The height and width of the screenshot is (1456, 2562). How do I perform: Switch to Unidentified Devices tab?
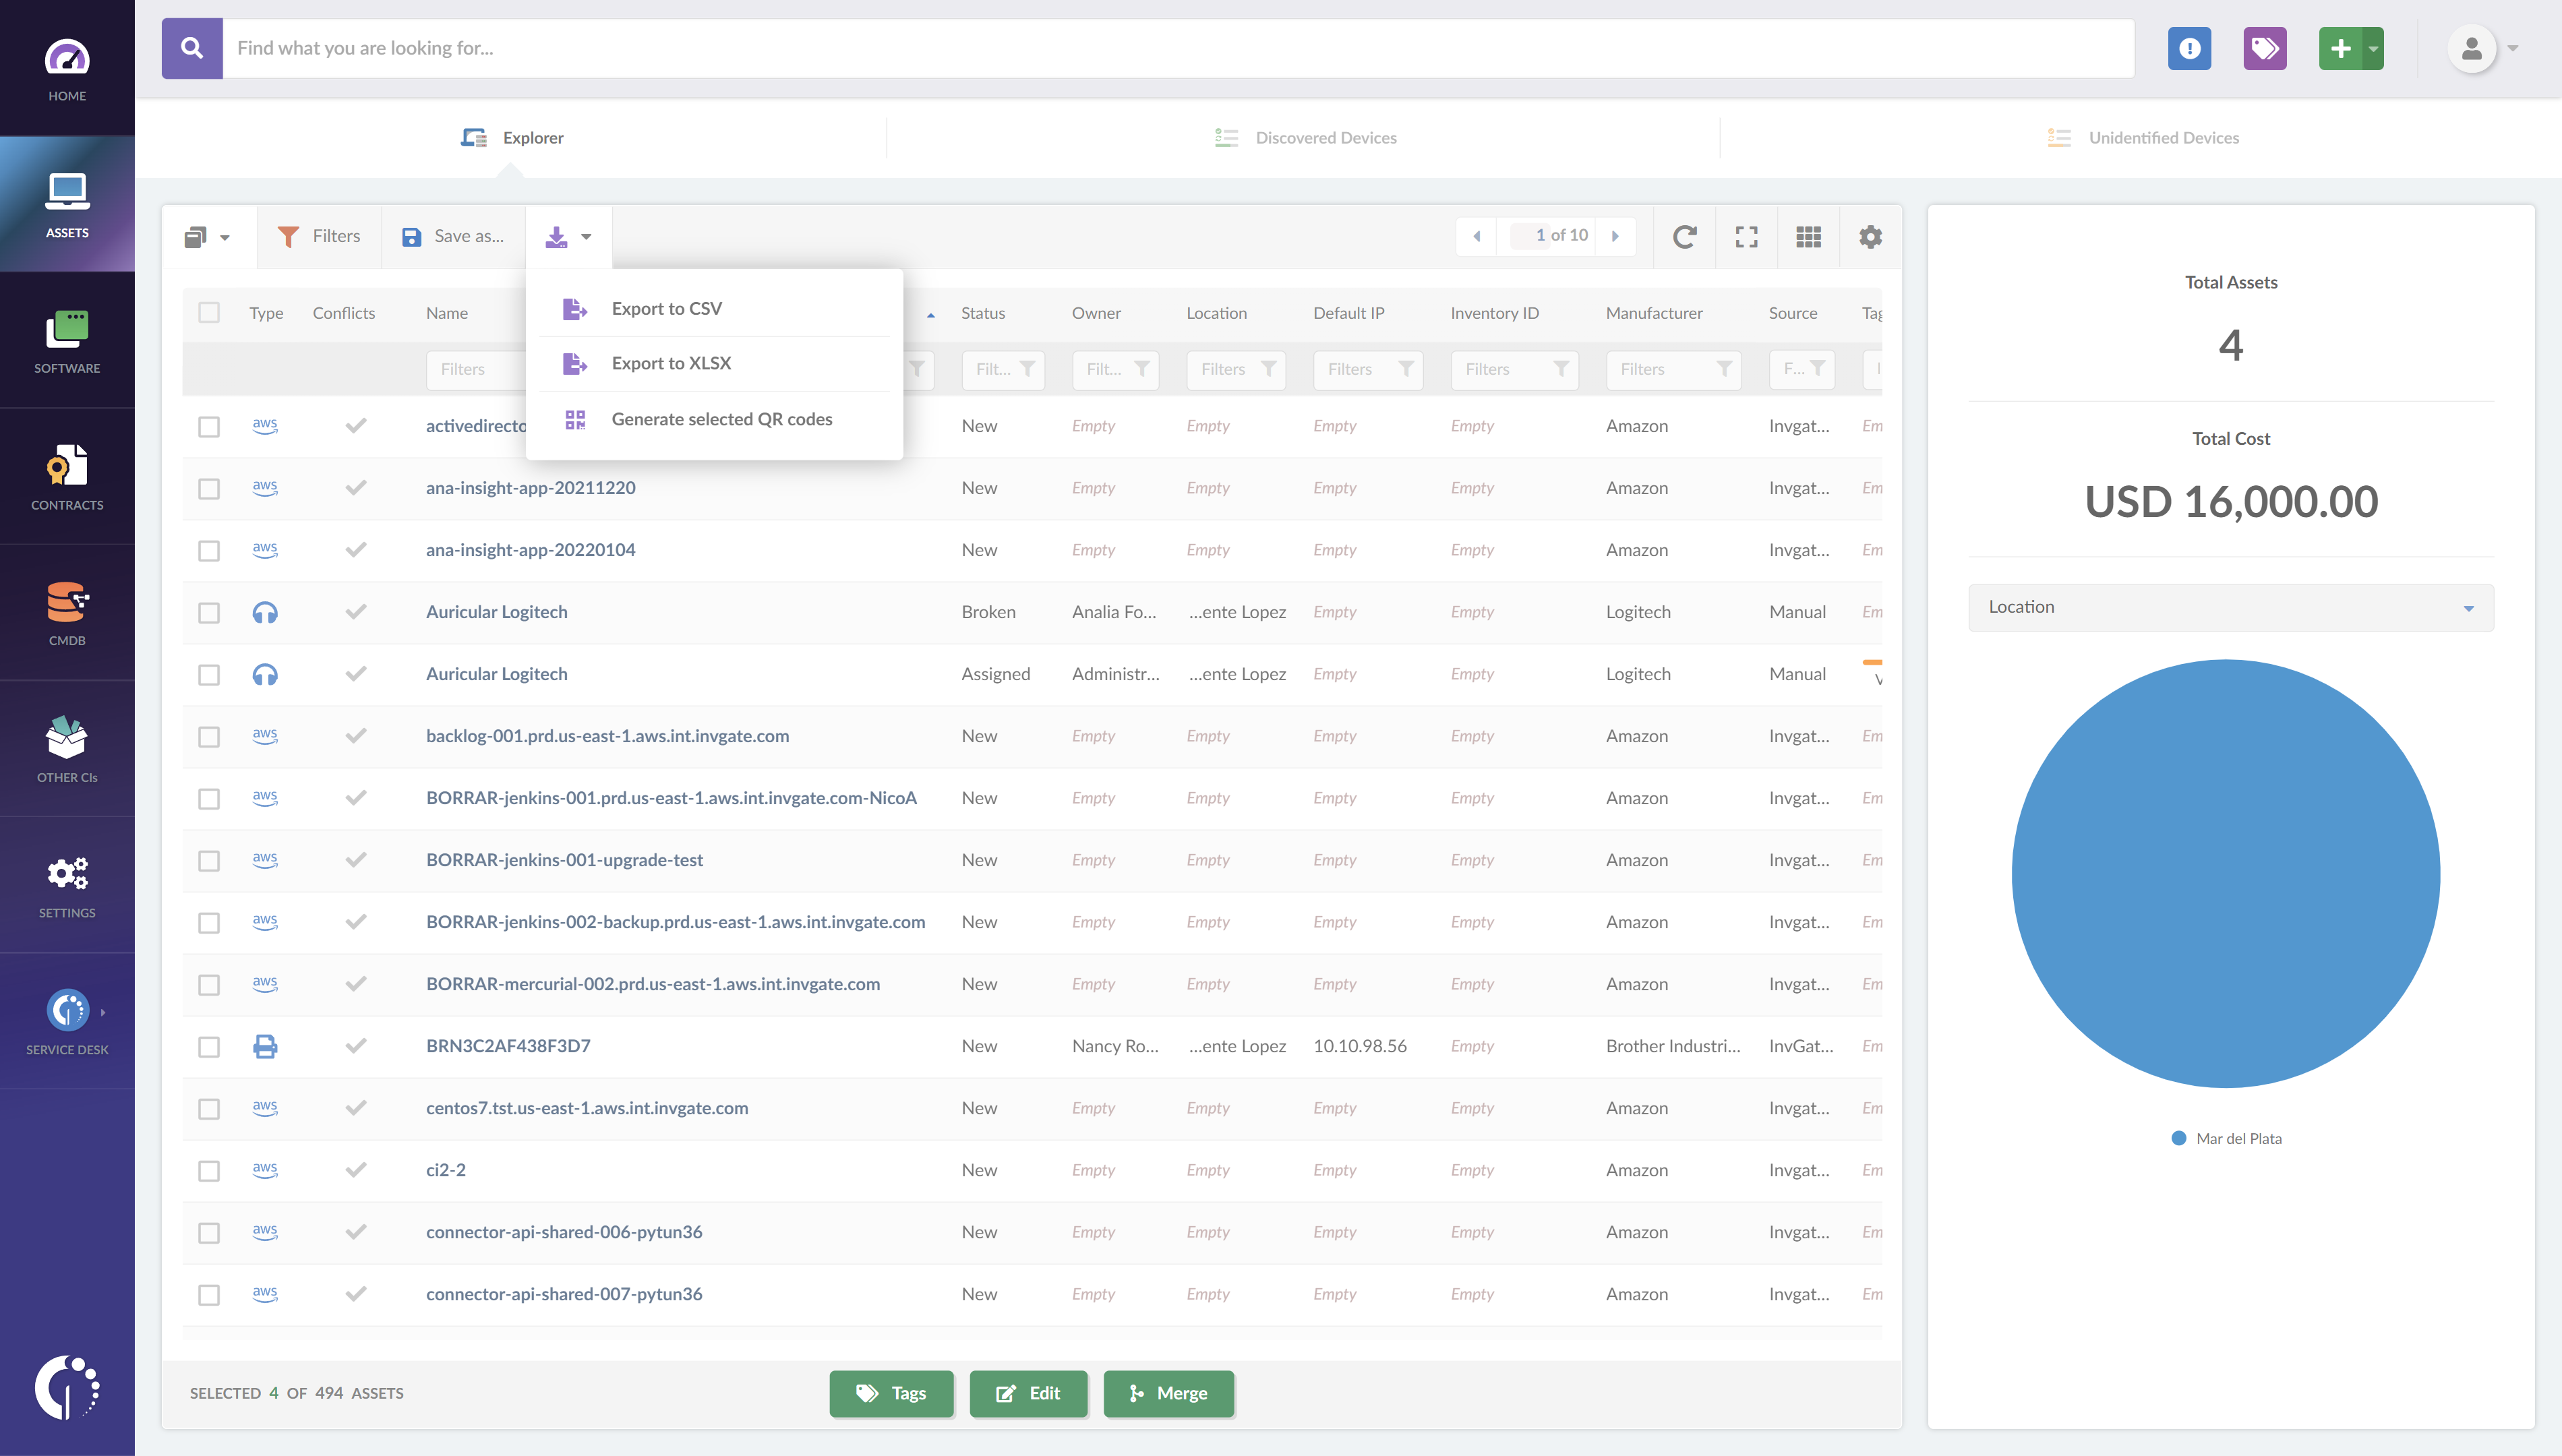pos(2163,137)
